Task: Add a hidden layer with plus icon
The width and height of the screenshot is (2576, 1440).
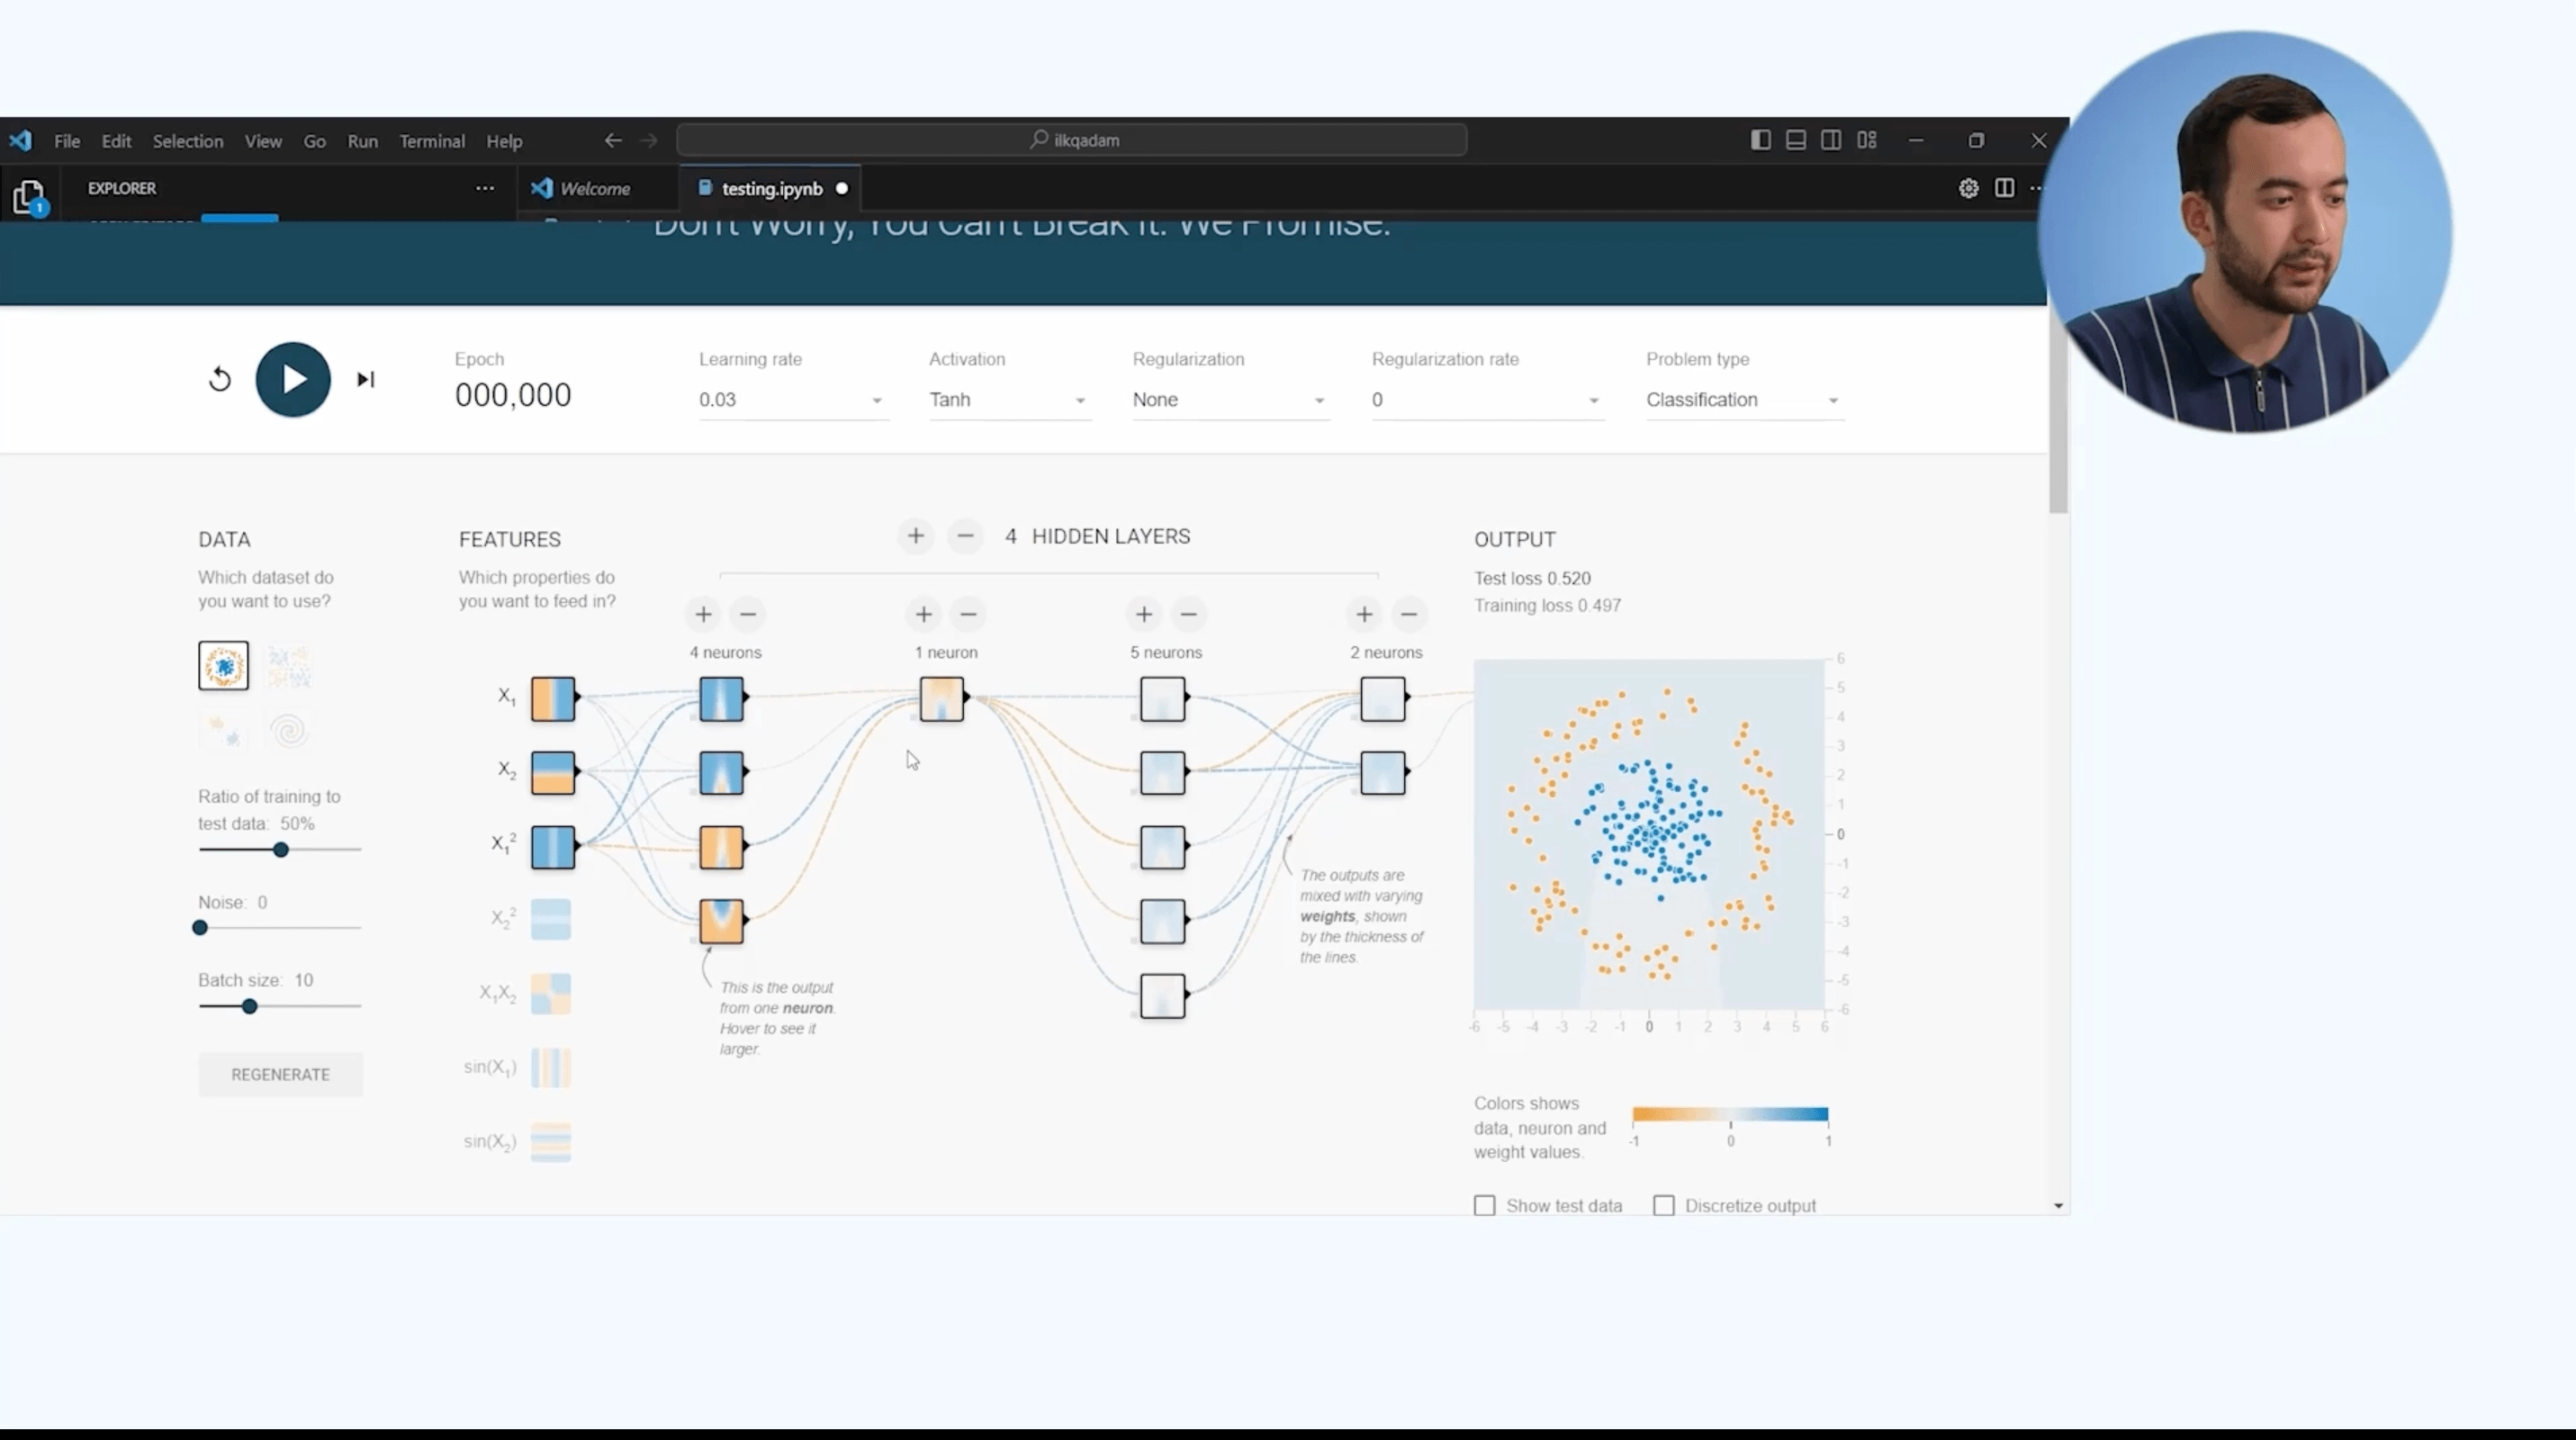Action: (x=915, y=537)
